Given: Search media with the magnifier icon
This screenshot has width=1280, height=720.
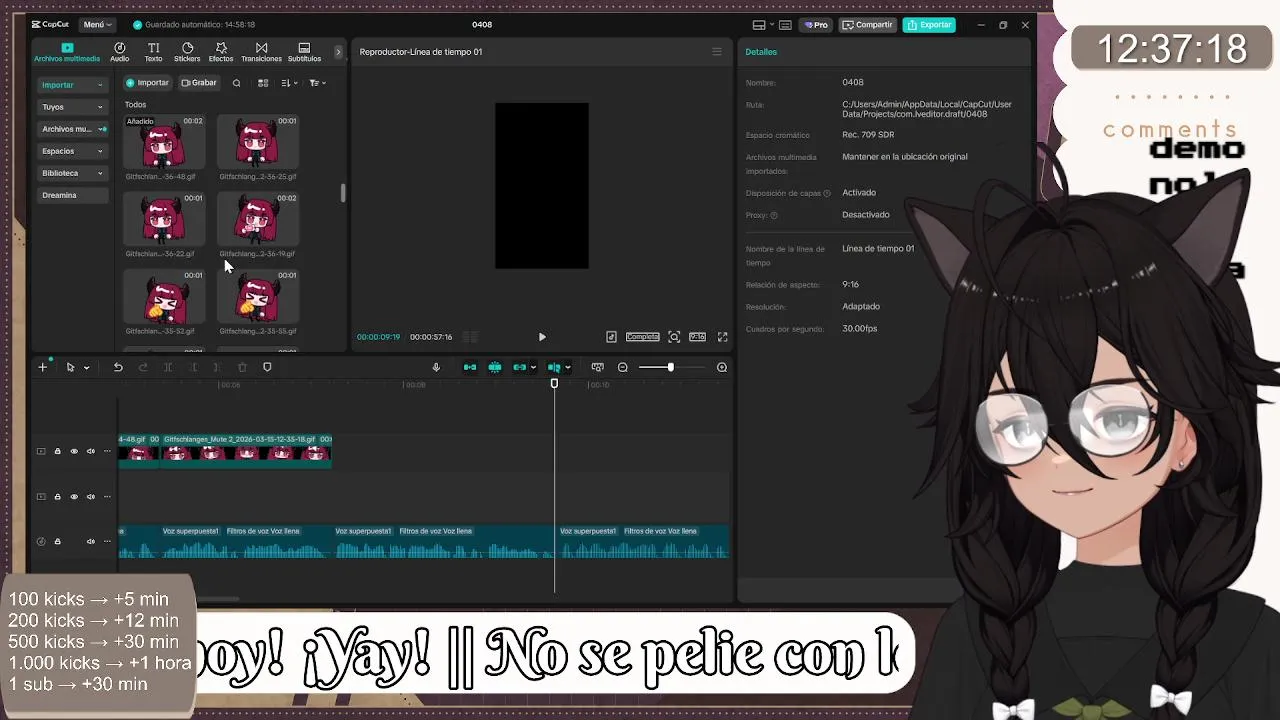Looking at the screenshot, I should coord(236,83).
